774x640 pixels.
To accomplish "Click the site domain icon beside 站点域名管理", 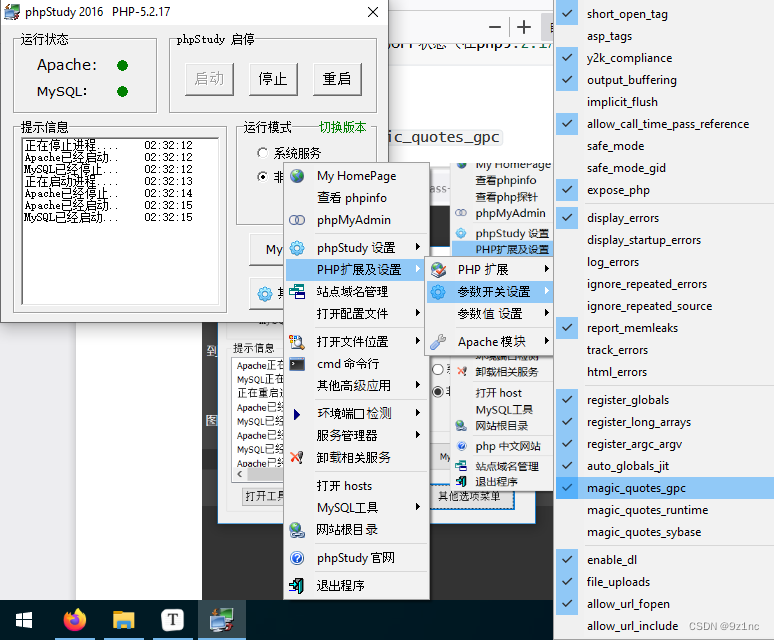I will tap(297, 292).
